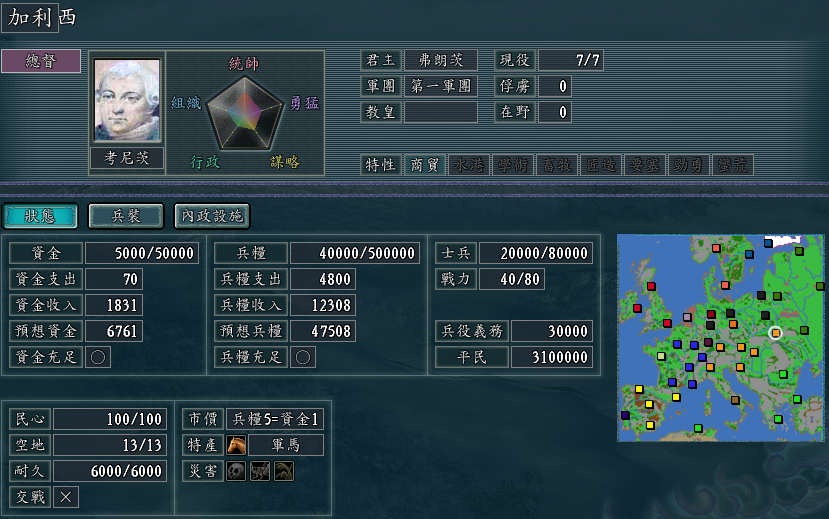The height and width of the screenshot is (519, 829).
Task: Click the ability pentagon radar chart
Action: pos(244,113)
